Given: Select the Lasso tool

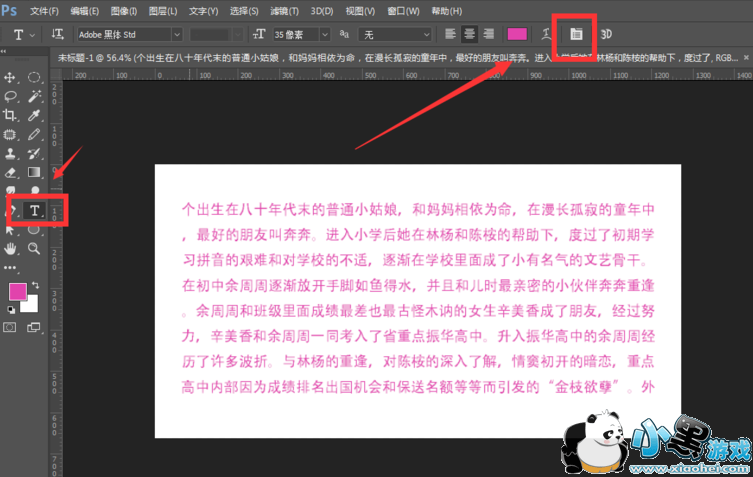Looking at the screenshot, I should [x=11, y=96].
